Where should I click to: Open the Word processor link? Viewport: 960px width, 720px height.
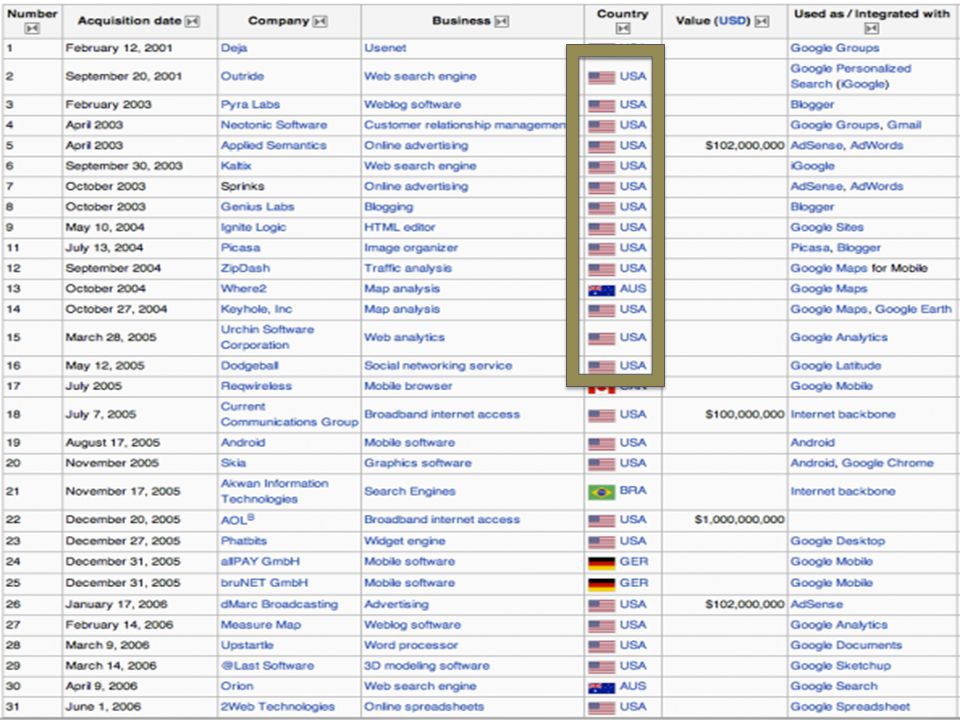point(411,645)
